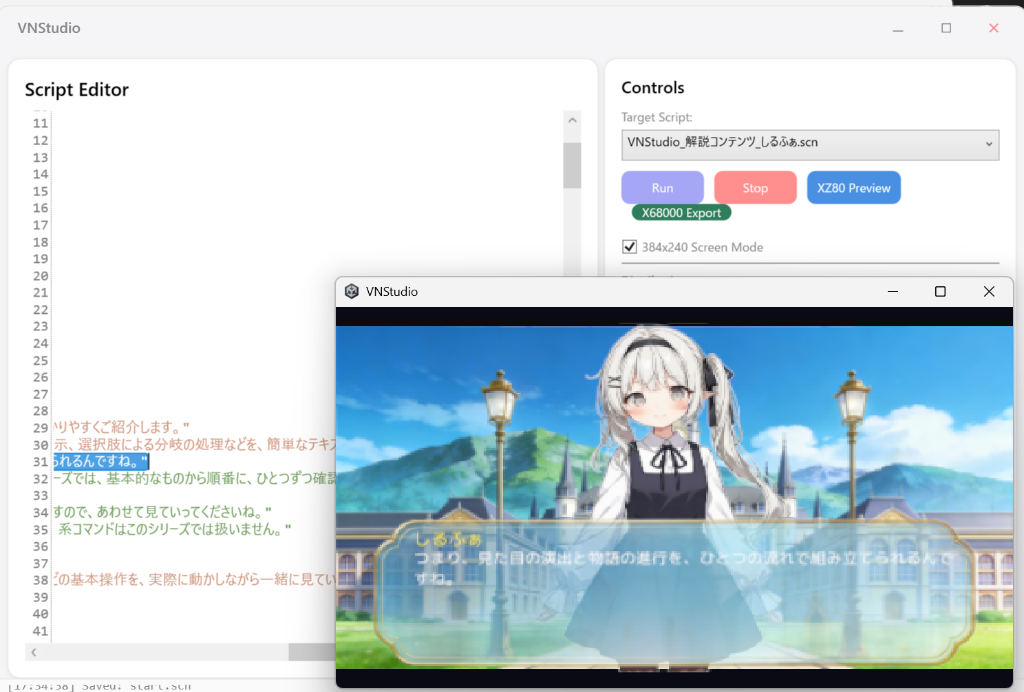This screenshot has height=692, width=1024.
Task: Minimize the main VNStudio window
Action: (898, 29)
